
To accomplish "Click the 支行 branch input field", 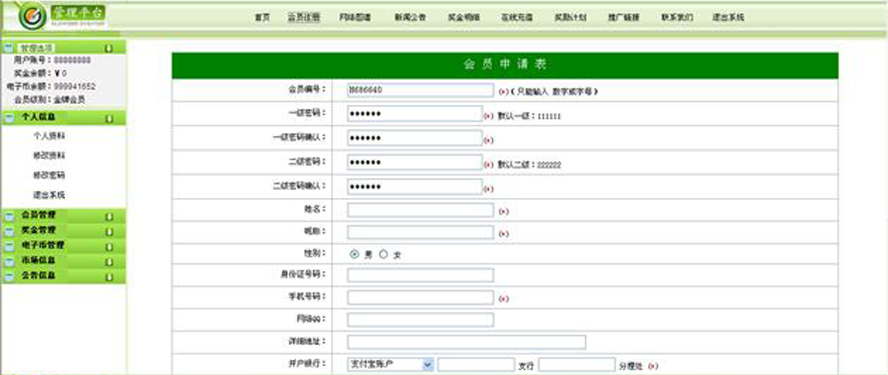I will coord(476,365).
